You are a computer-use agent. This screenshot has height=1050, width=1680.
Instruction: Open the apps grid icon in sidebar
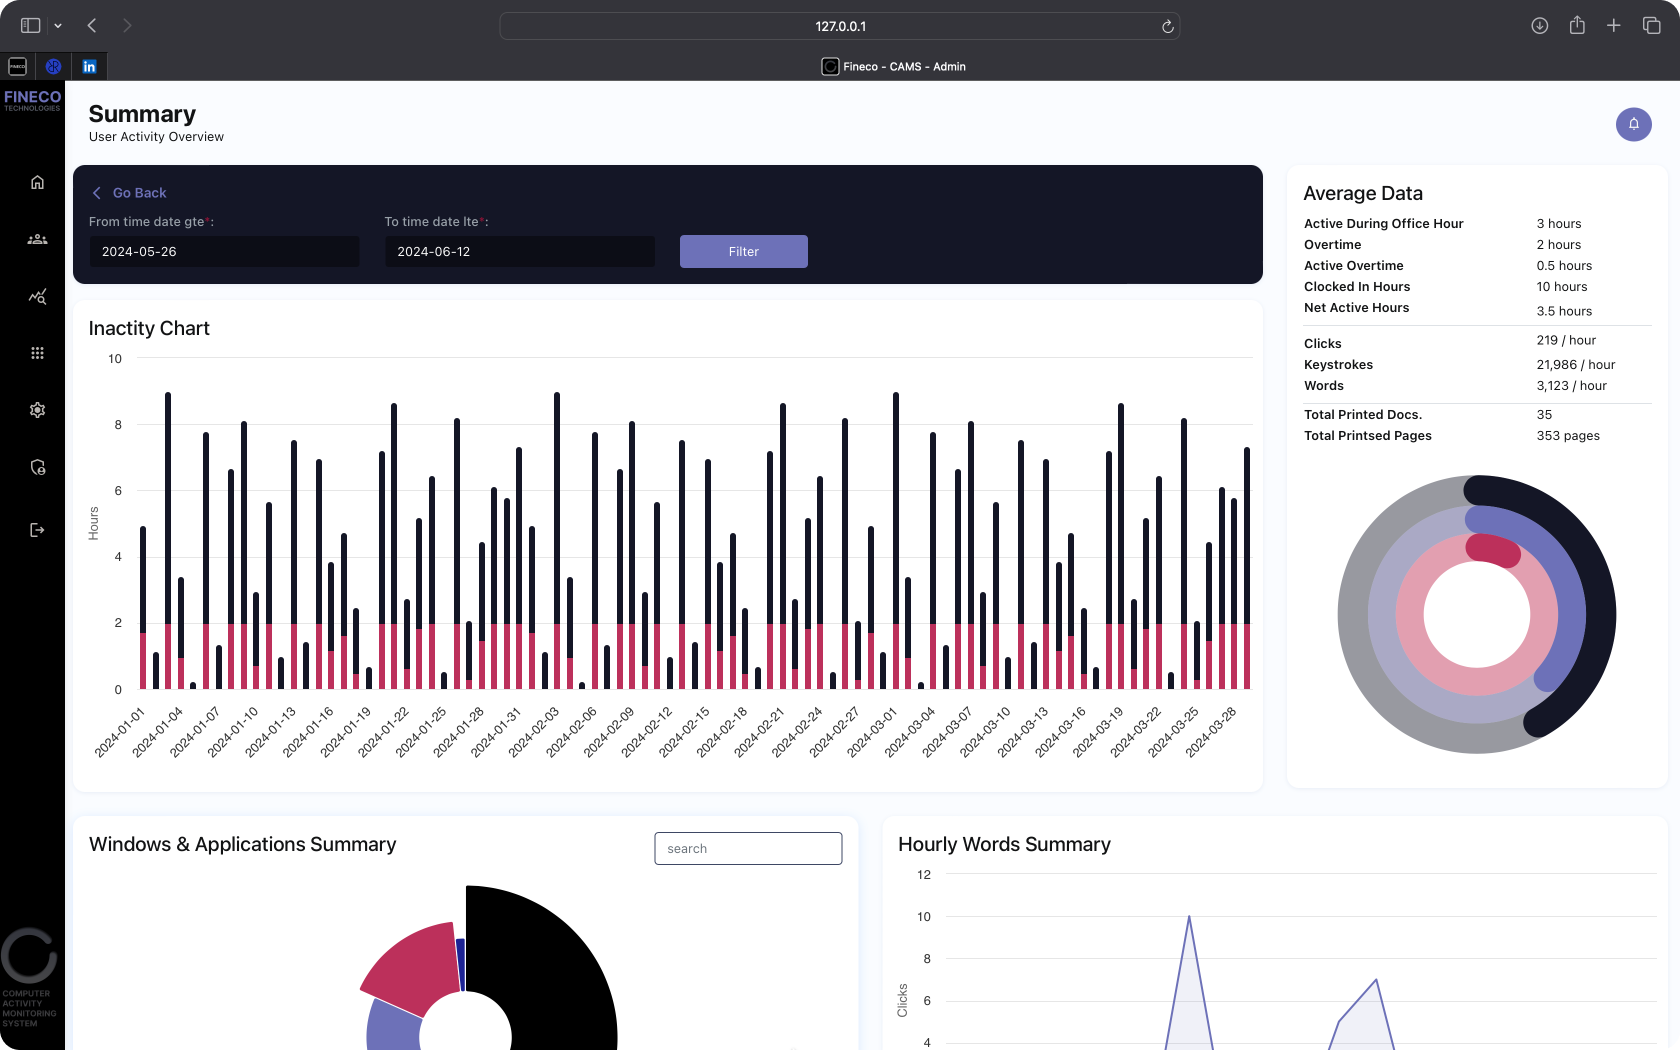coord(37,353)
